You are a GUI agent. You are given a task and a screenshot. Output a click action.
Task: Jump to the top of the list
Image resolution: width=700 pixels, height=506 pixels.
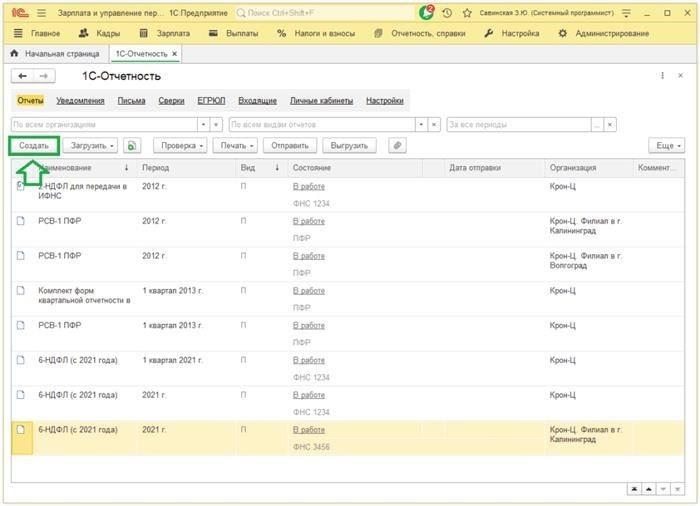(x=634, y=489)
